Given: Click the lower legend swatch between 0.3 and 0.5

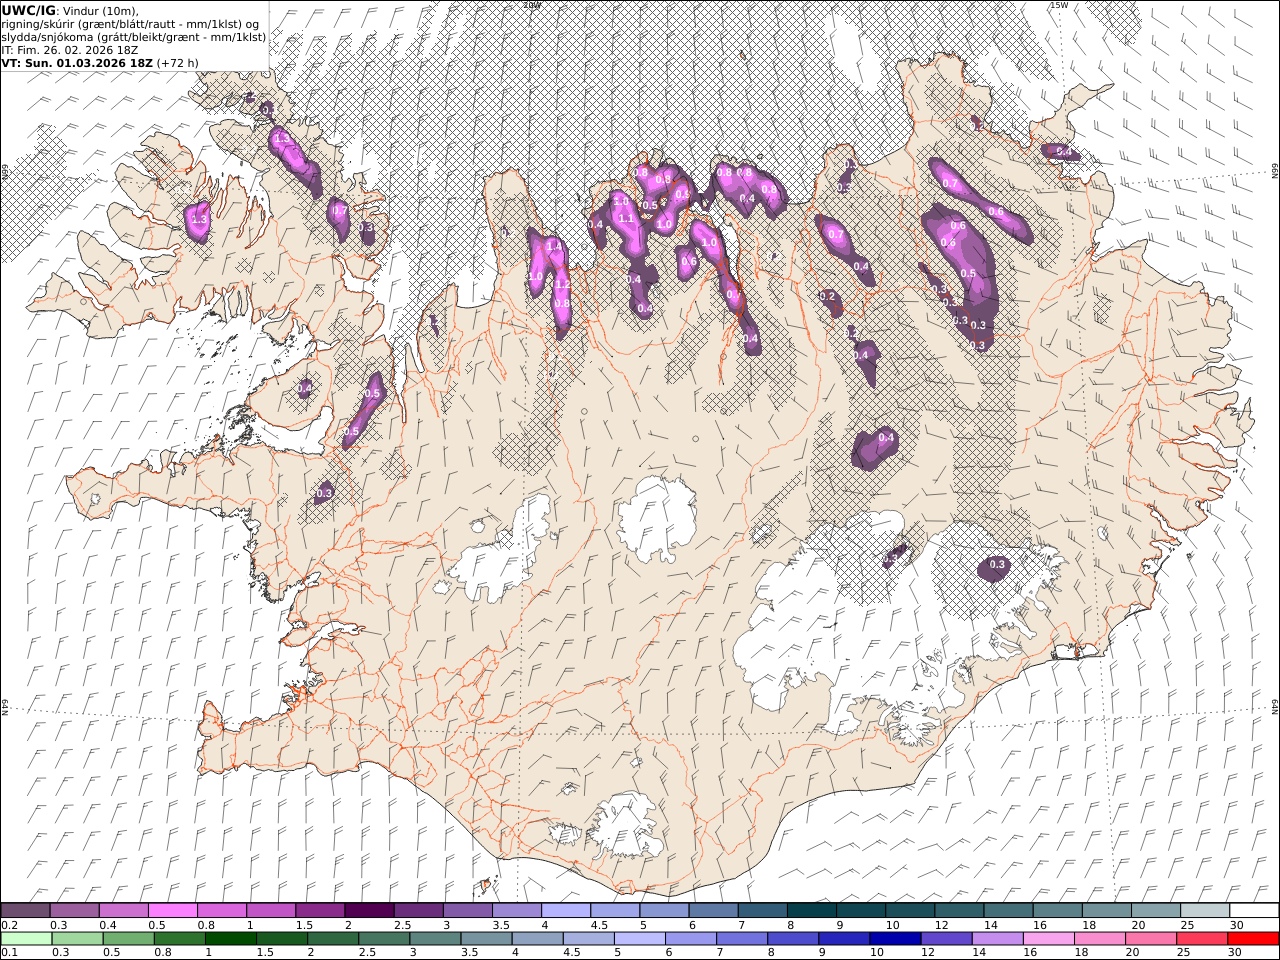Looking at the screenshot, I should click(77, 938).
